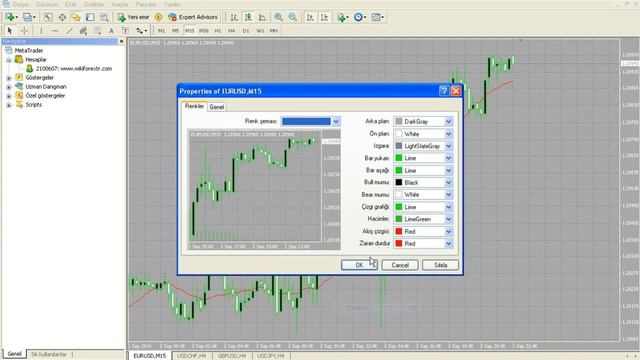Open the Periods clock icon menu
The image size is (640, 360).
360,17
